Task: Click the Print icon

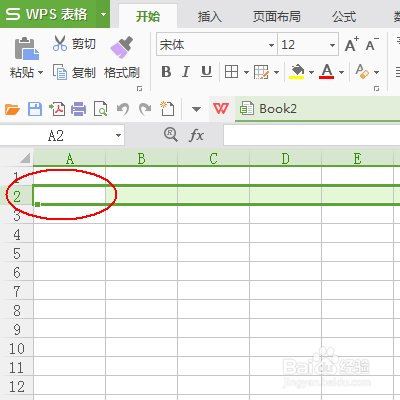Action: (79, 109)
